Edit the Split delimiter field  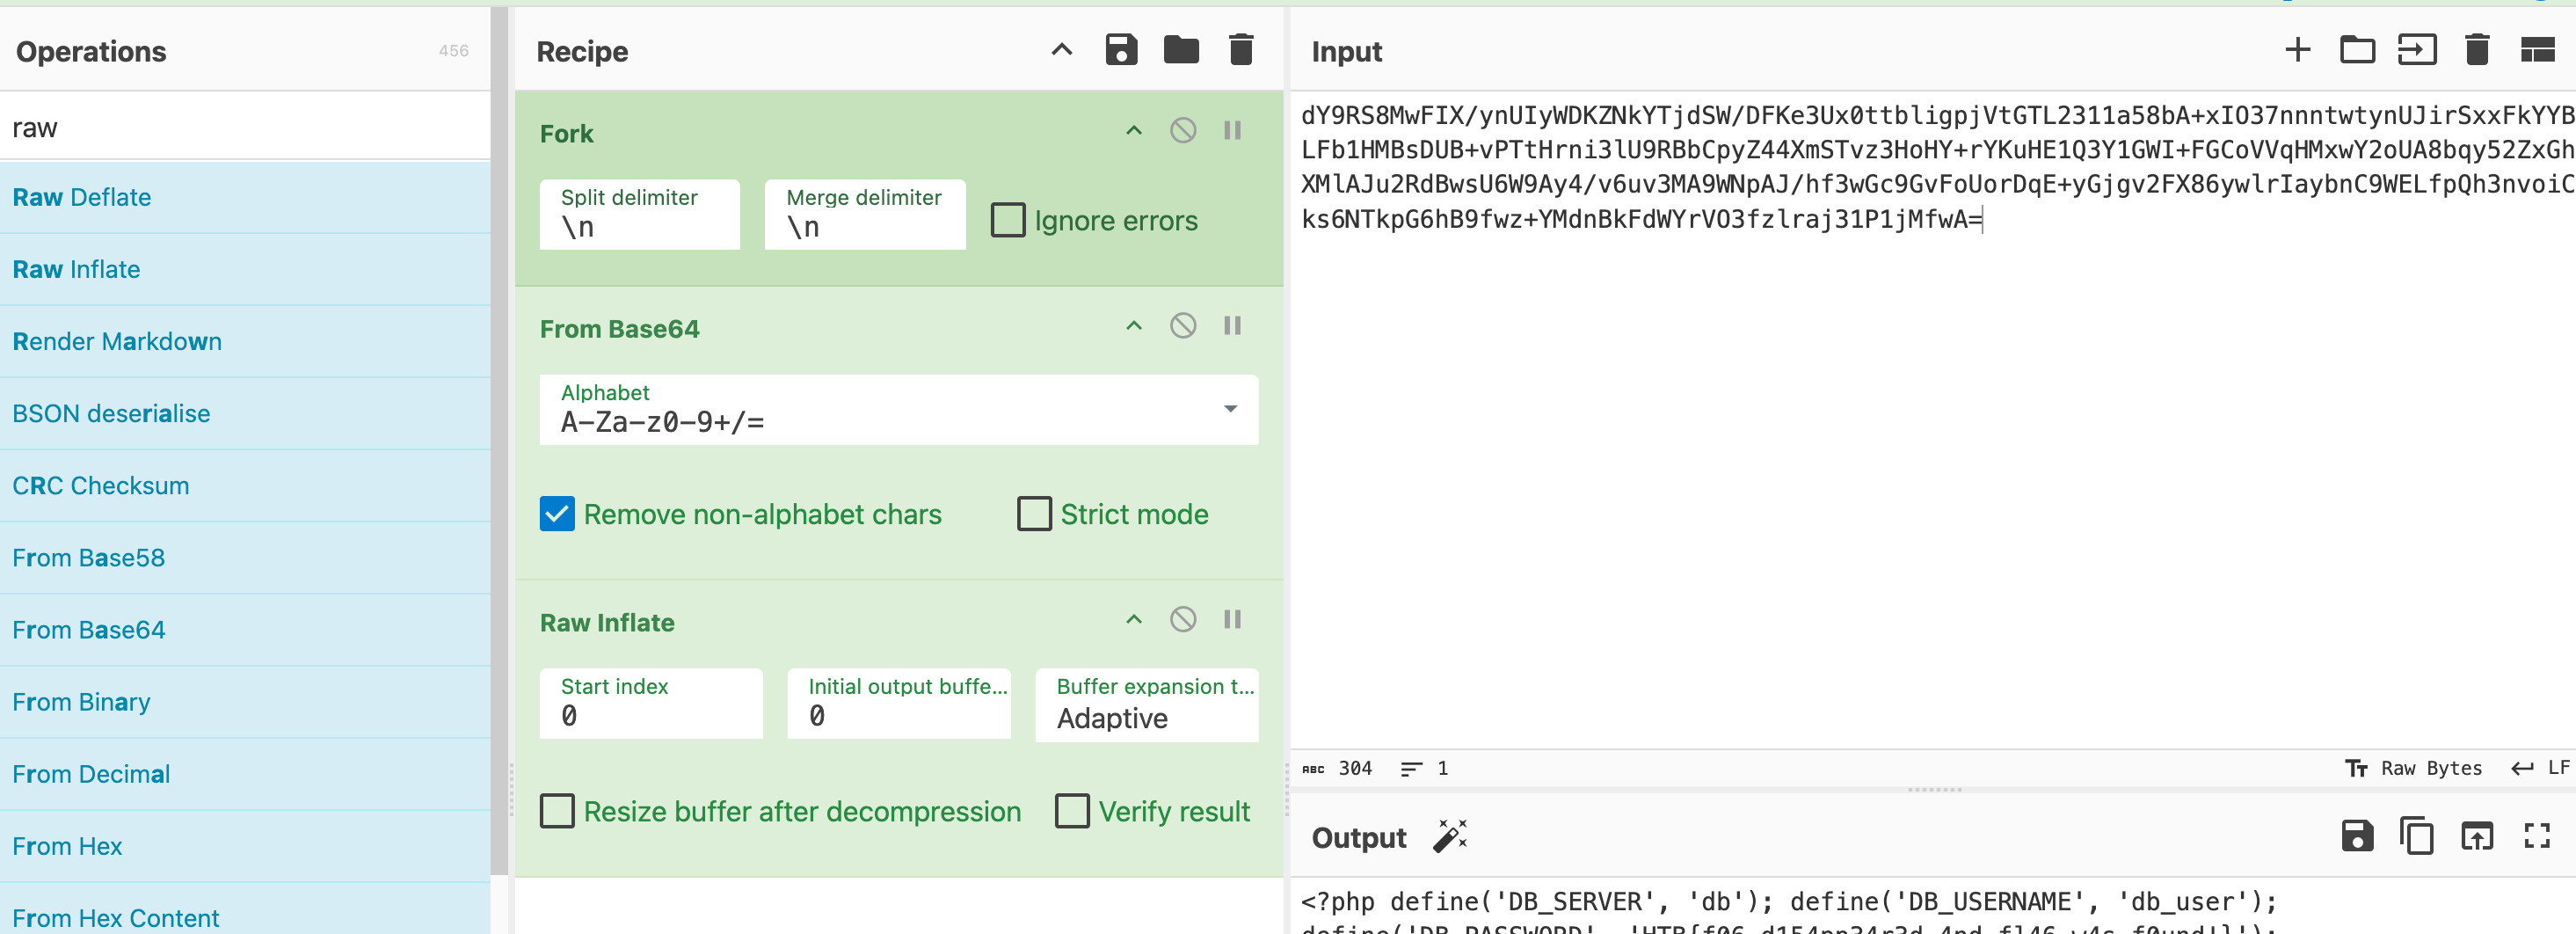(x=639, y=214)
